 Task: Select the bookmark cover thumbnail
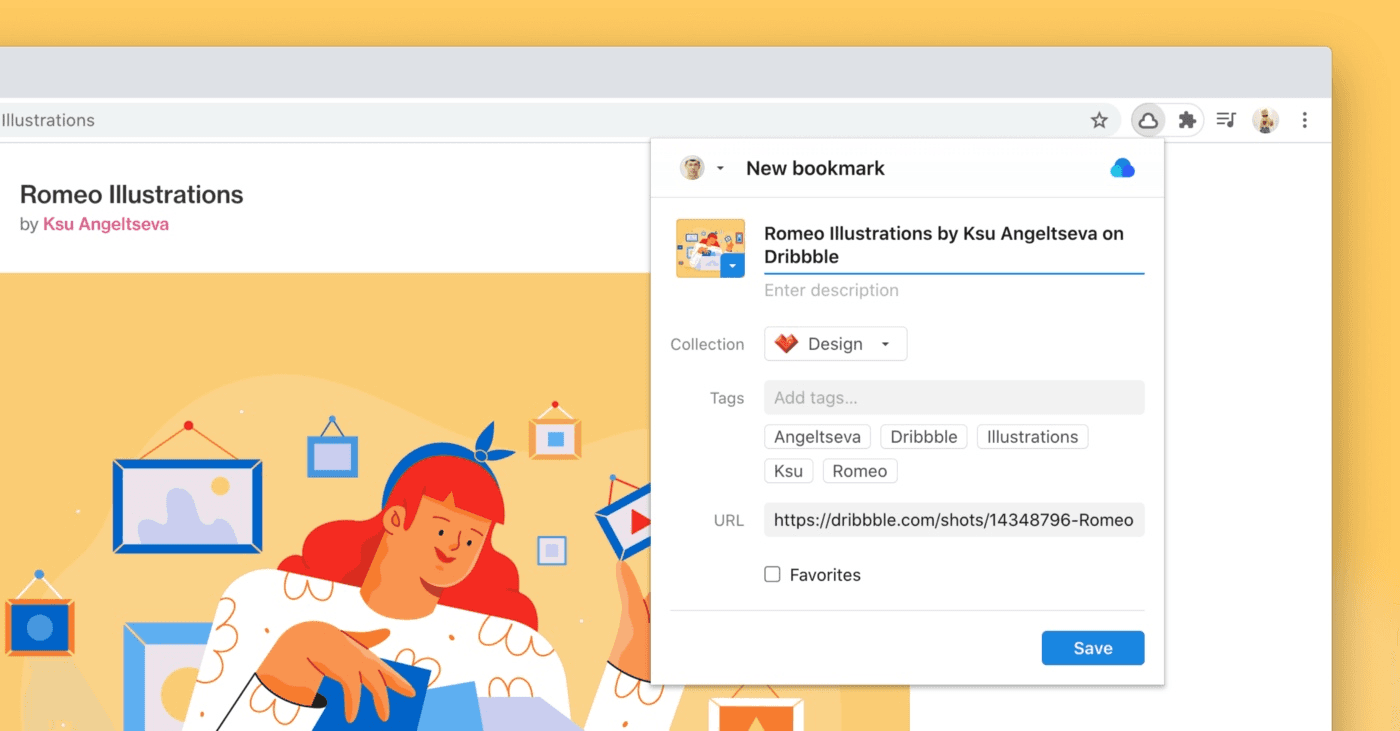[710, 248]
